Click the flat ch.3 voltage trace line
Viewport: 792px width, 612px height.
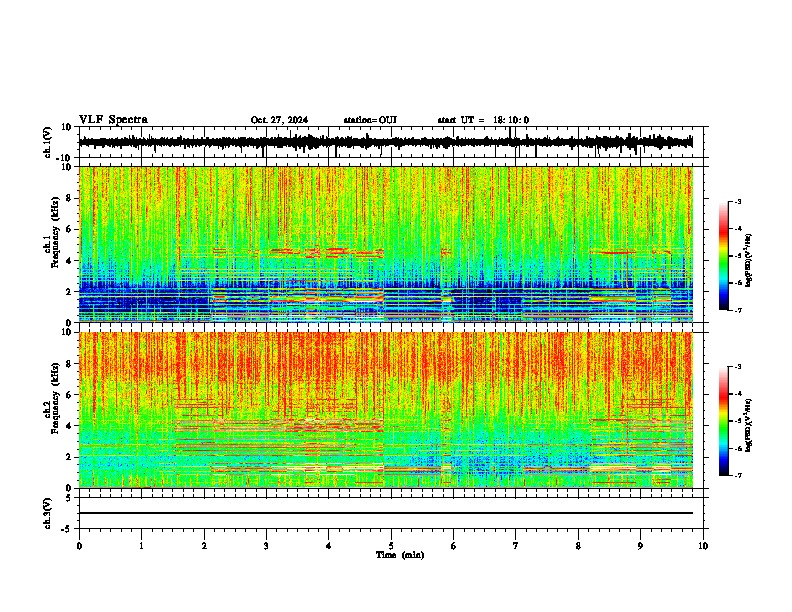386,513
